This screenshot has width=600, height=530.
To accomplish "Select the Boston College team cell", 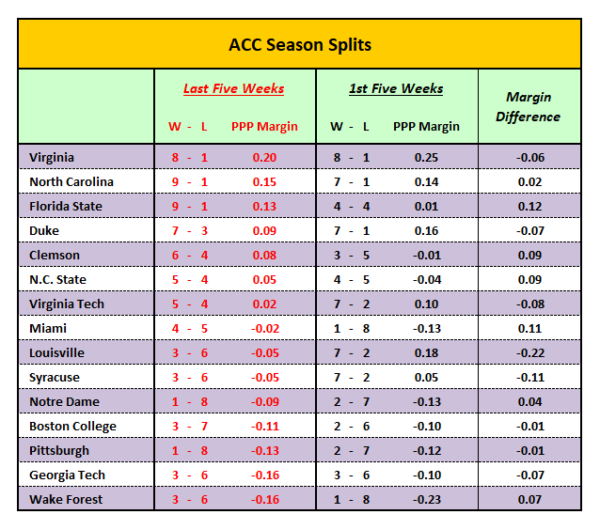I will coord(72,426).
